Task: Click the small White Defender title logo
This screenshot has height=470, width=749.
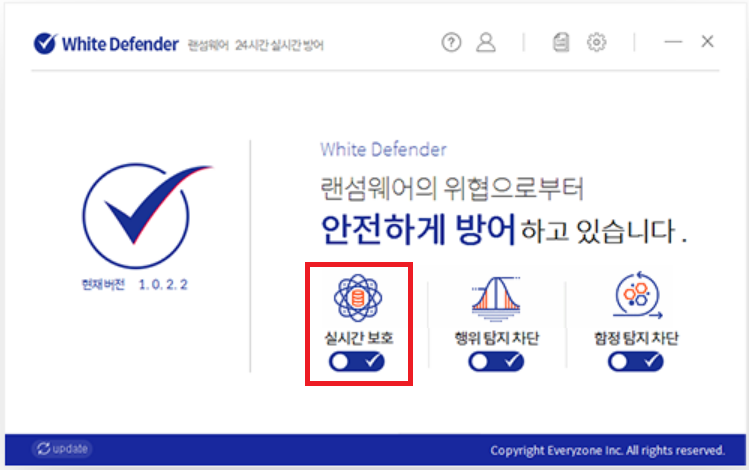Action: tap(106, 44)
